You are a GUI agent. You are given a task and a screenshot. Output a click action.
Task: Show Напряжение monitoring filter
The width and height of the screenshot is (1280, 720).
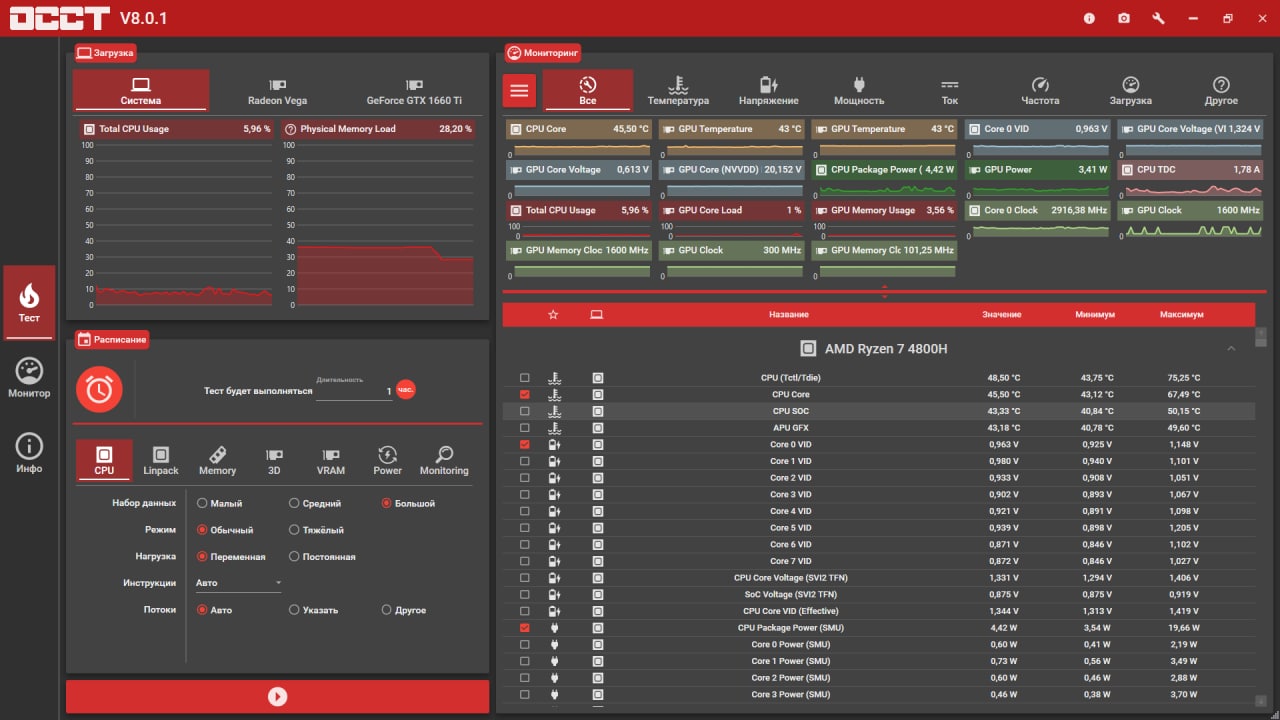click(768, 91)
